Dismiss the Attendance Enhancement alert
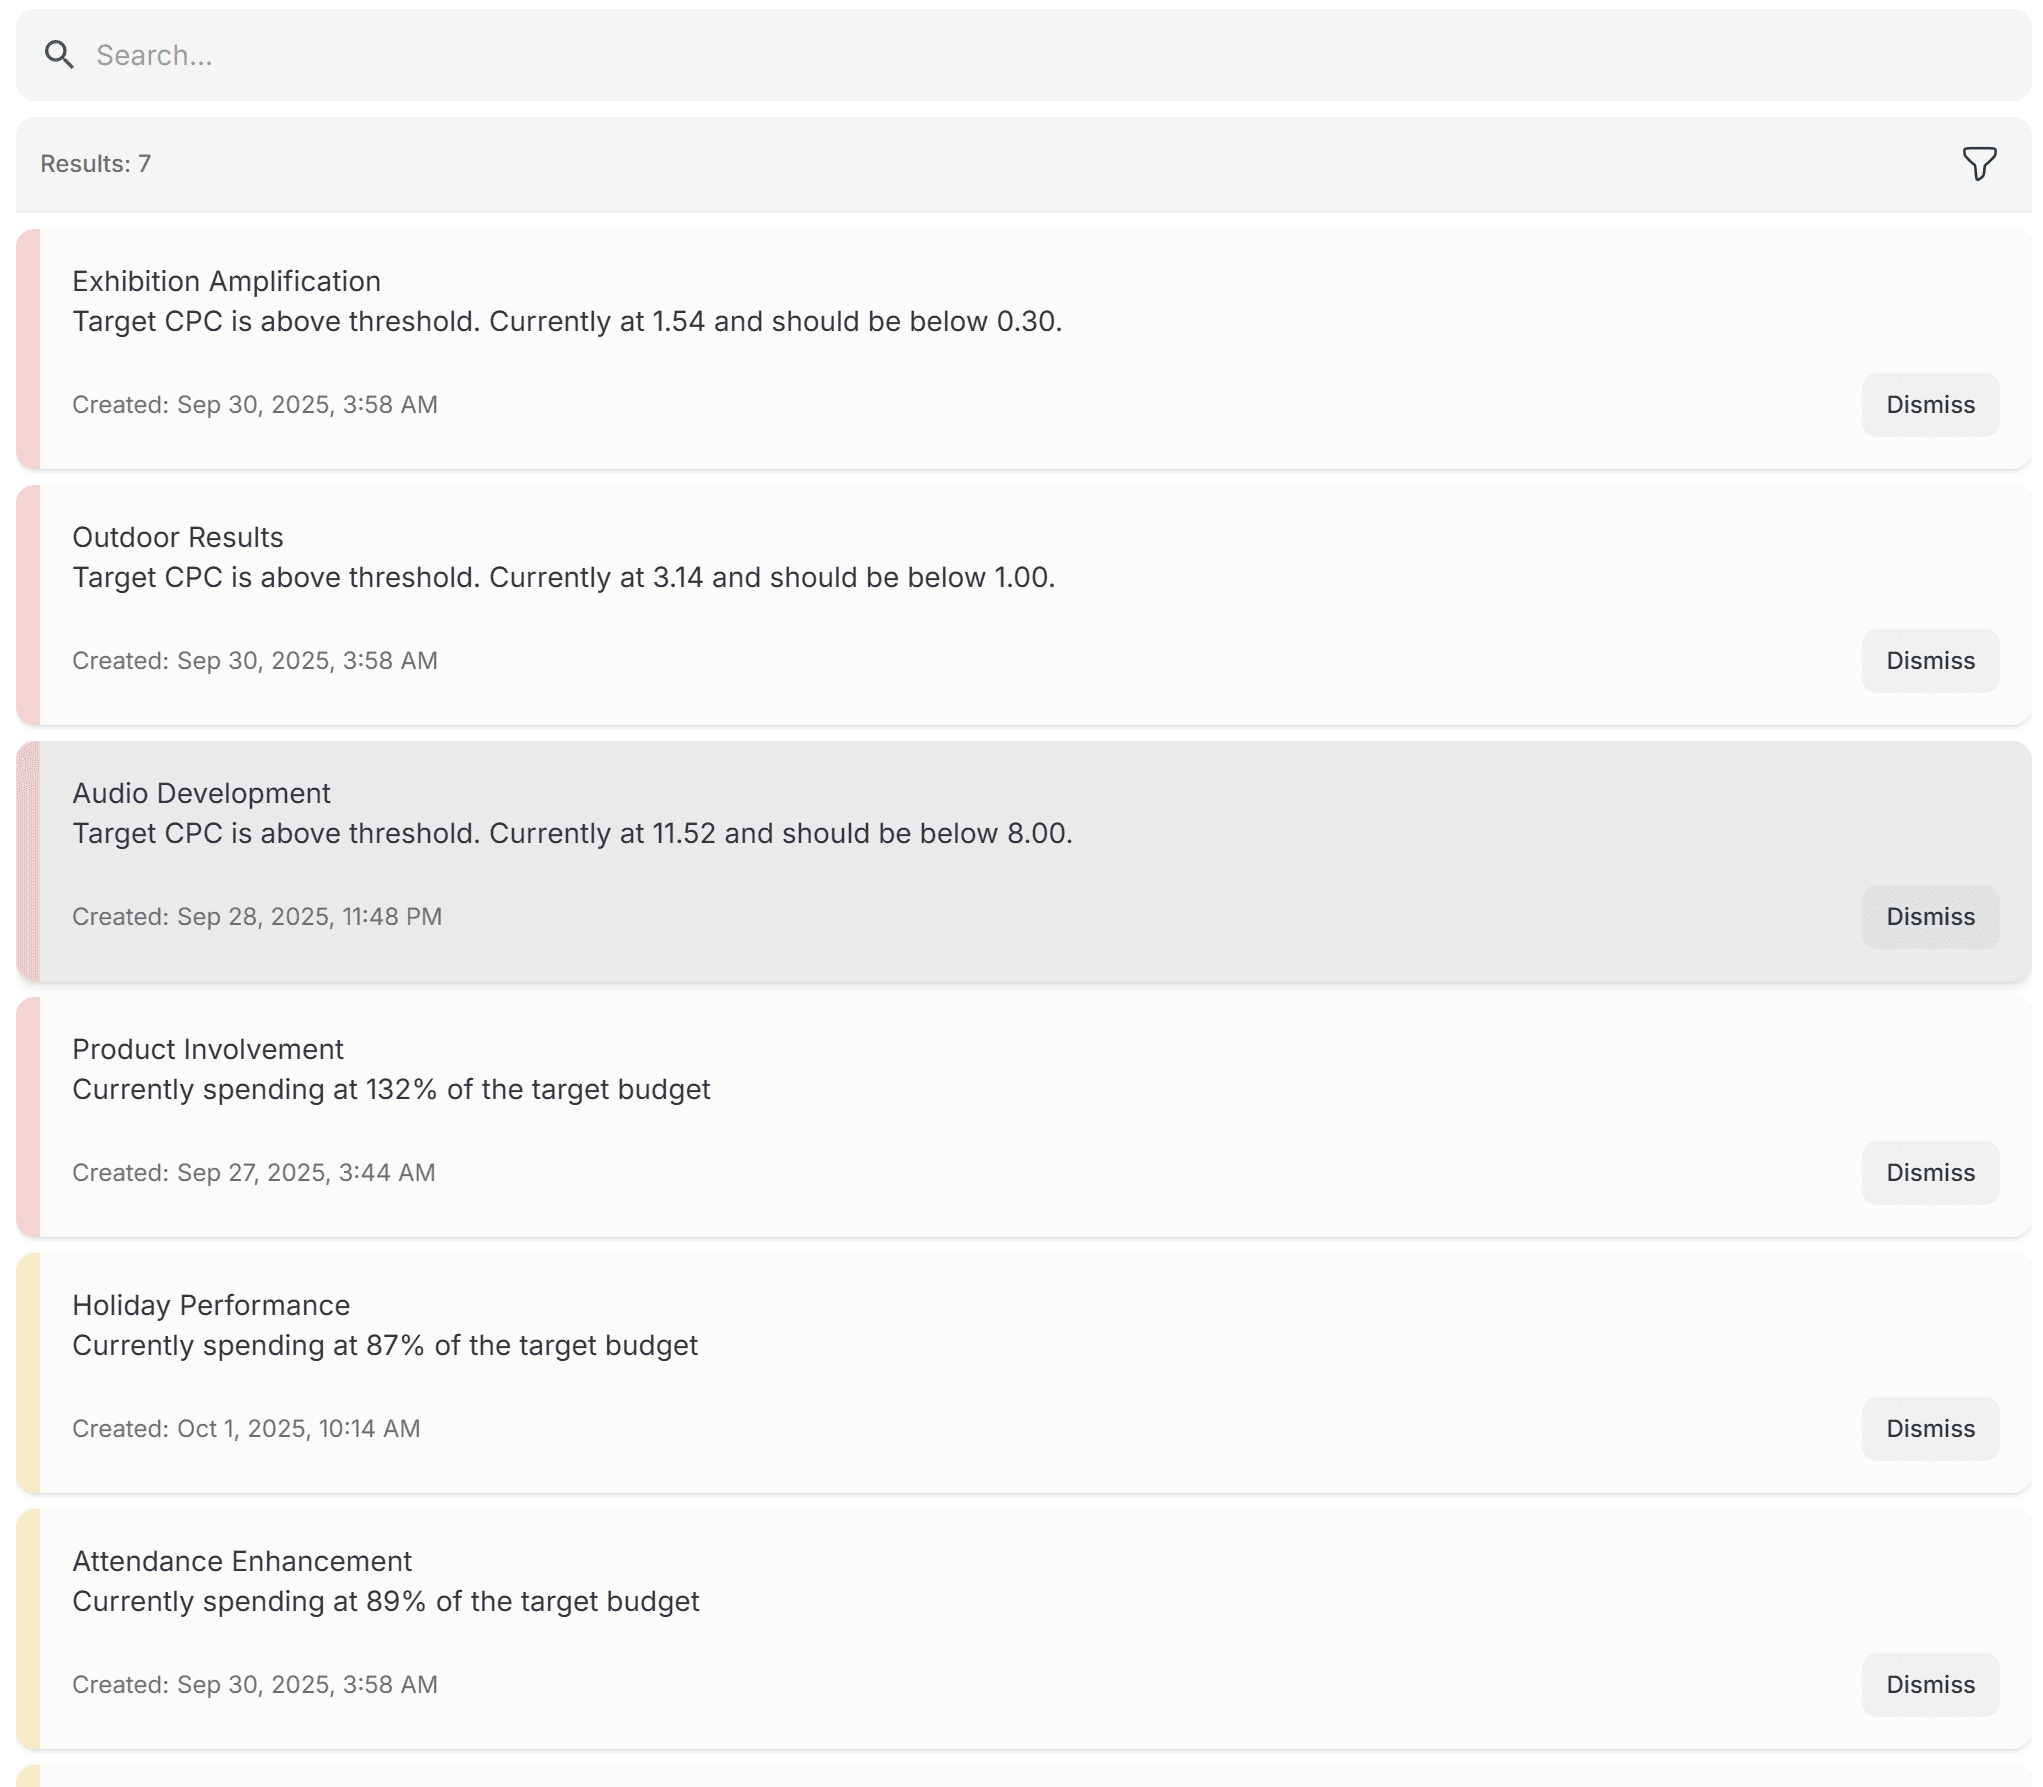The image size is (2043, 1787). [1929, 1684]
